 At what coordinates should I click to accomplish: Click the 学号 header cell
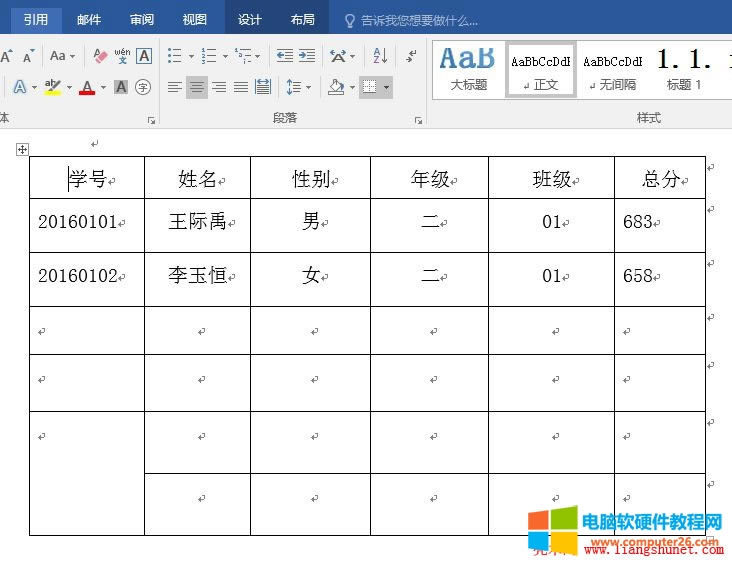(87, 178)
